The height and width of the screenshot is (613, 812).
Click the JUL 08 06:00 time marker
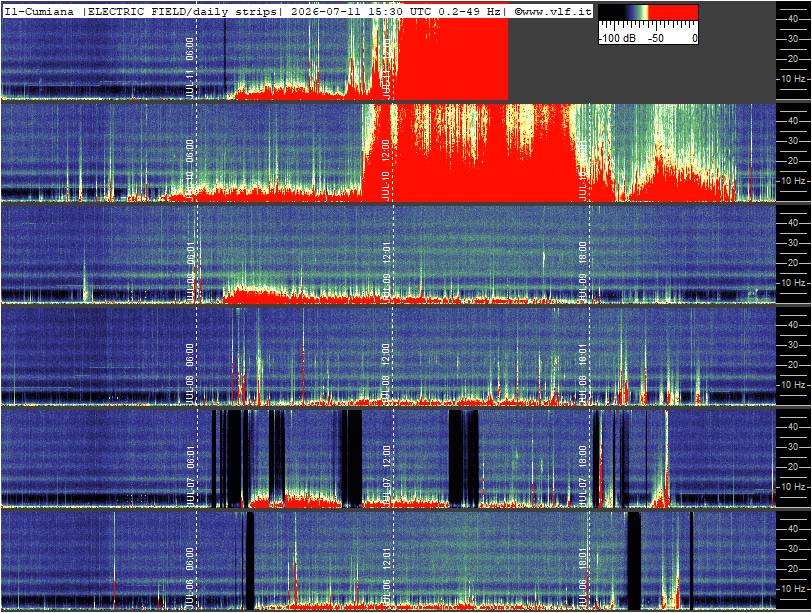190,373
